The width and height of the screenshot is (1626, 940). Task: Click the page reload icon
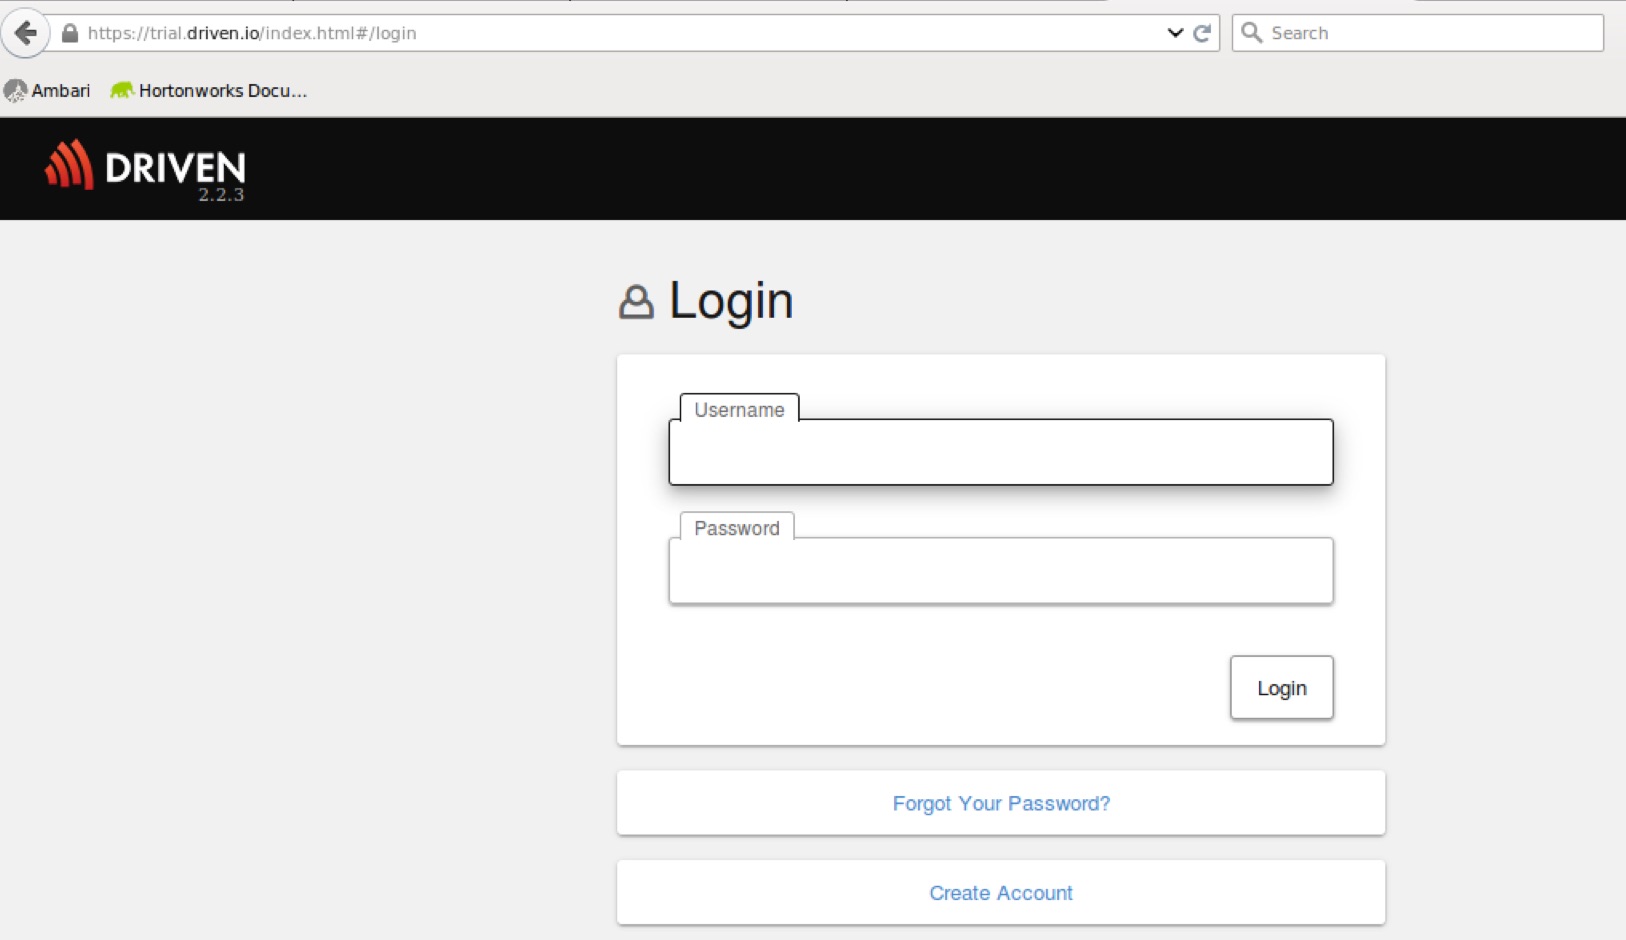tap(1204, 31)
